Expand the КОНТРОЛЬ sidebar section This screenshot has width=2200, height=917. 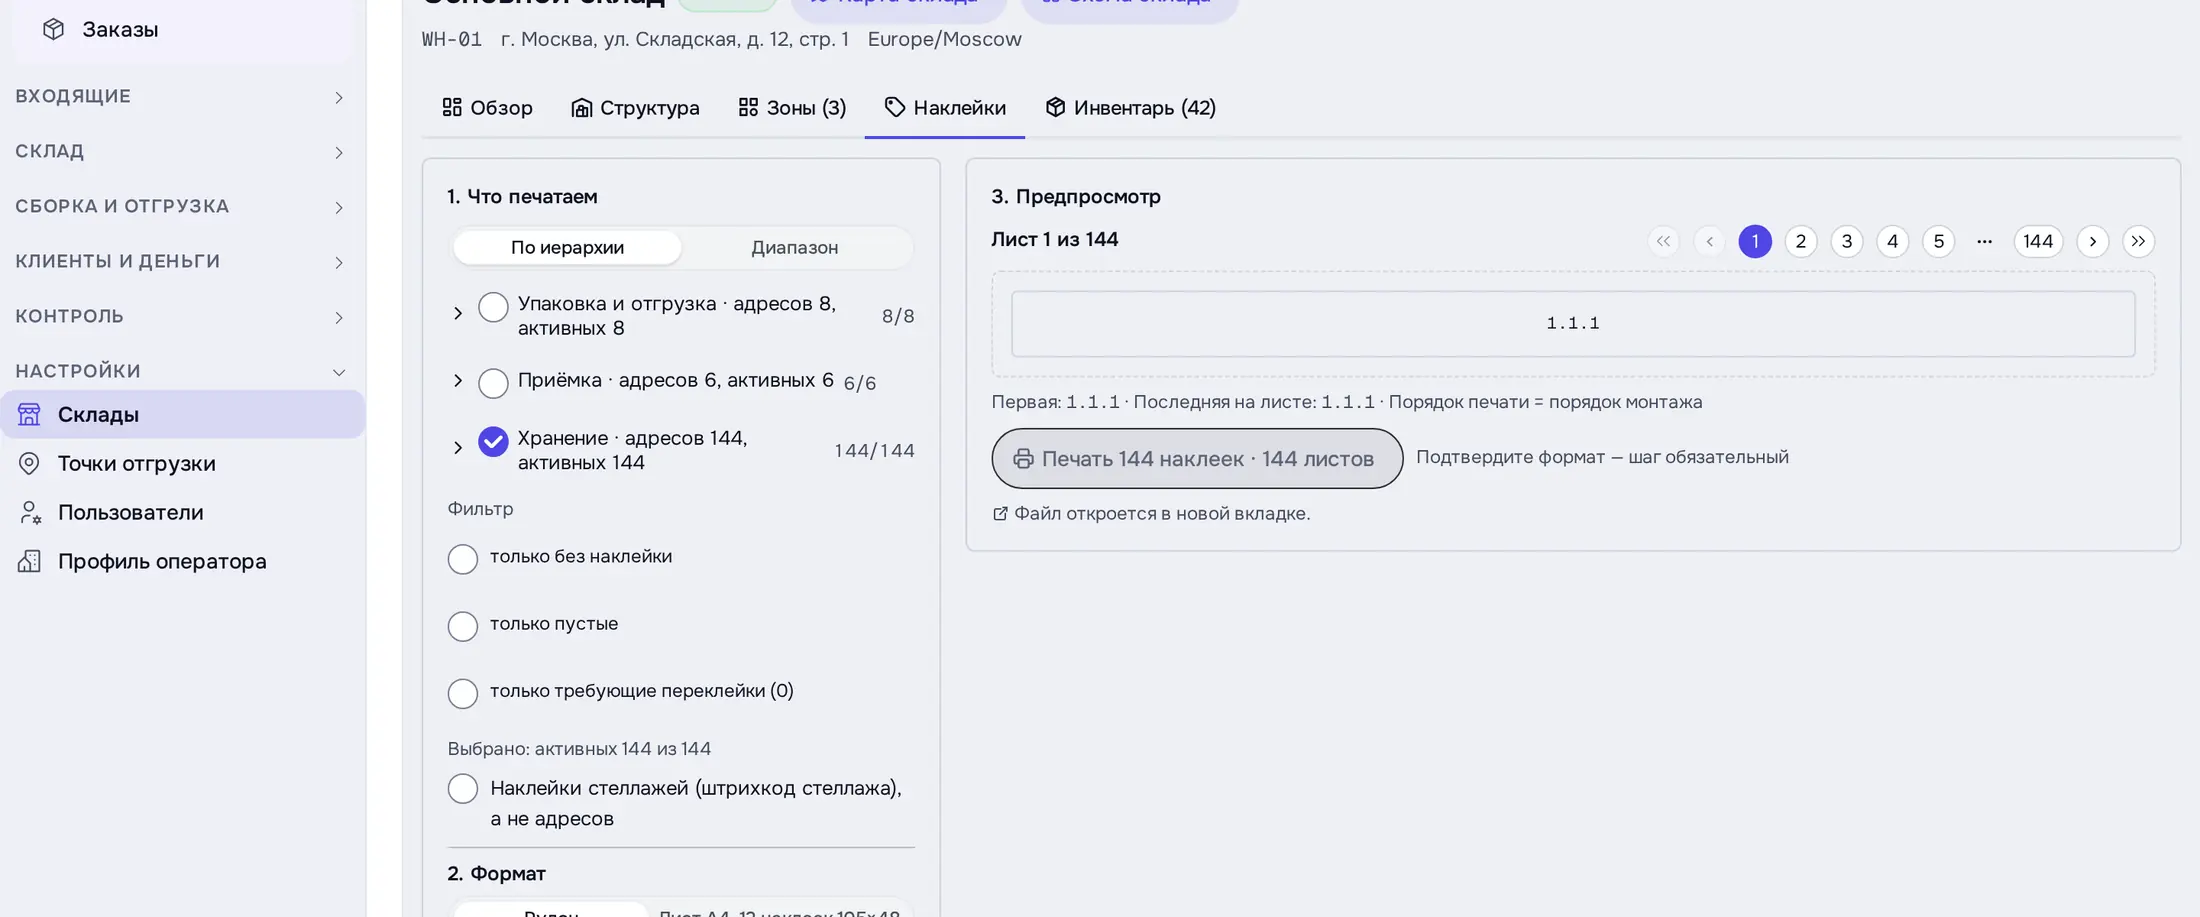(x=182, y=316)
